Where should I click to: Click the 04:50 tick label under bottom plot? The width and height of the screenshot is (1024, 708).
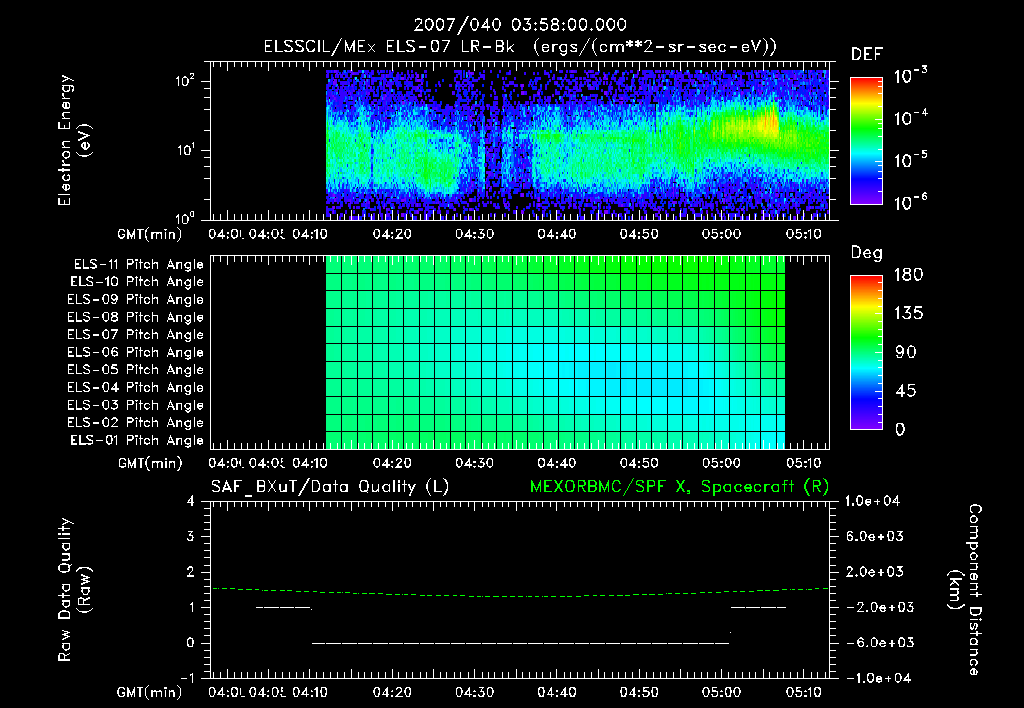pyautogui.click(x=639, y=692)
